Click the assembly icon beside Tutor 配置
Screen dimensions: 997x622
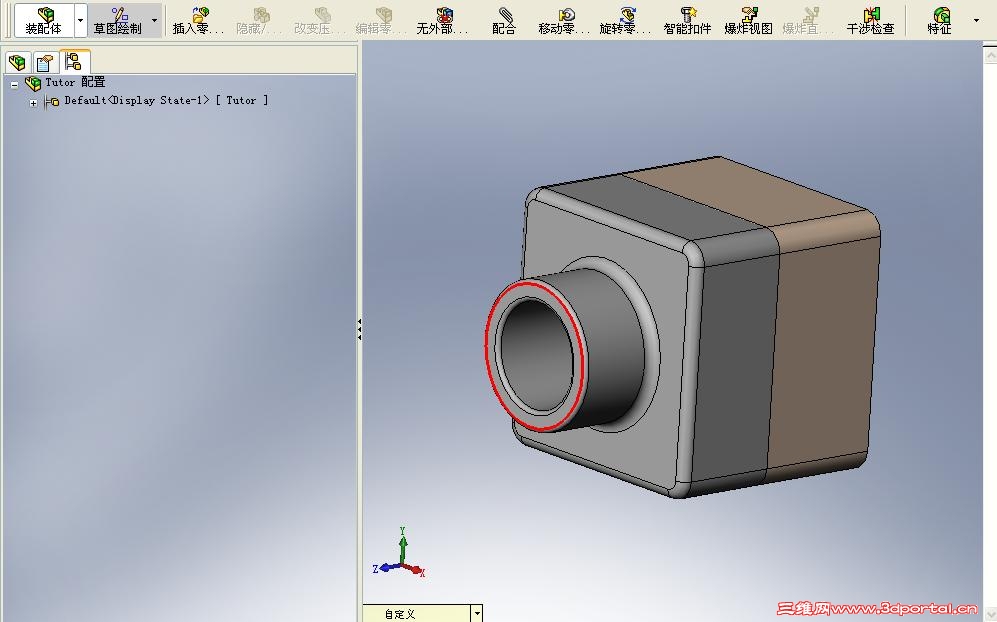pos(32,83)
